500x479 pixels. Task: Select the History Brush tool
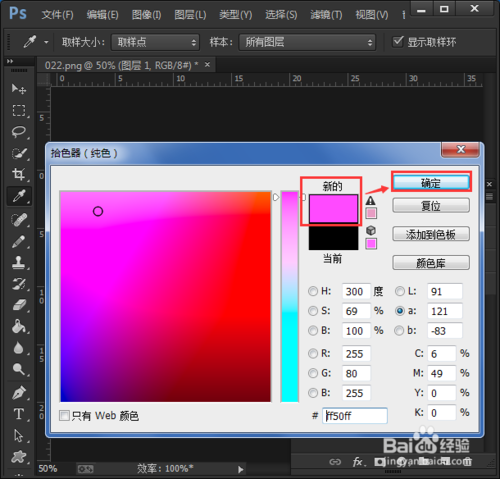tap(19, 284)
